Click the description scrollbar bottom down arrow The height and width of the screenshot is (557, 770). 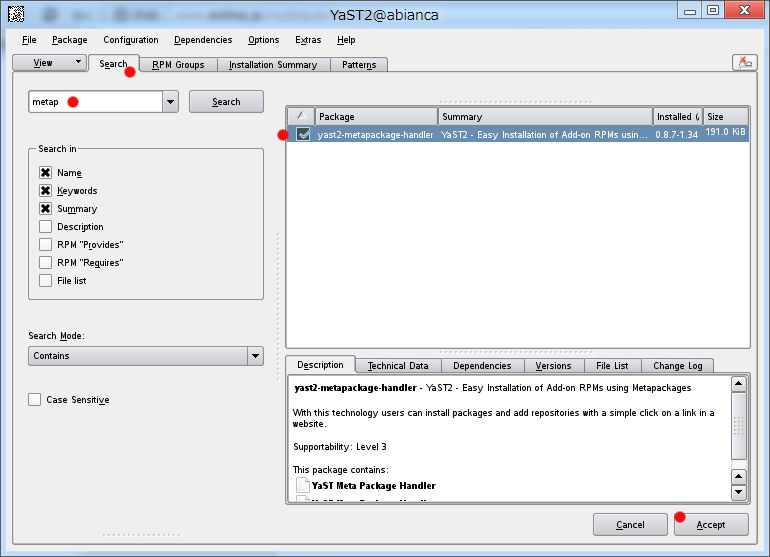click(738, 492)
